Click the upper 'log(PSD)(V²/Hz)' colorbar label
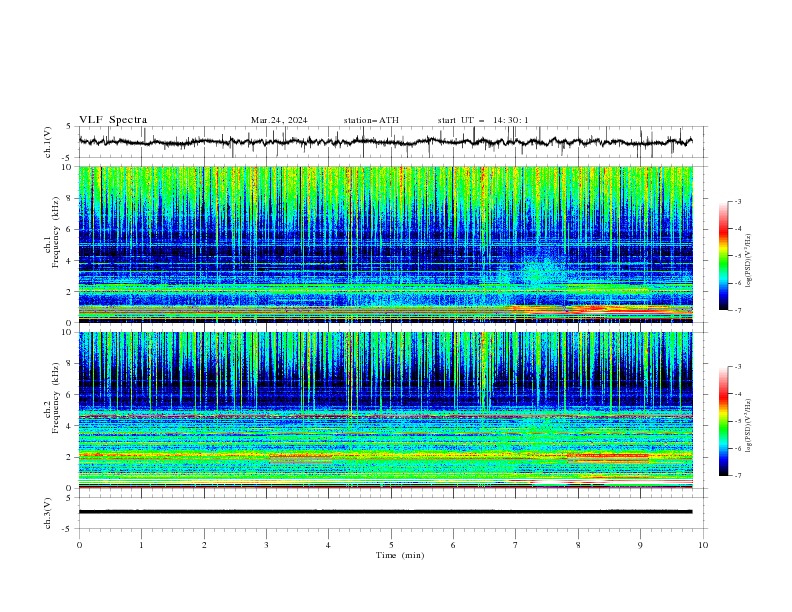 point(748,261)
